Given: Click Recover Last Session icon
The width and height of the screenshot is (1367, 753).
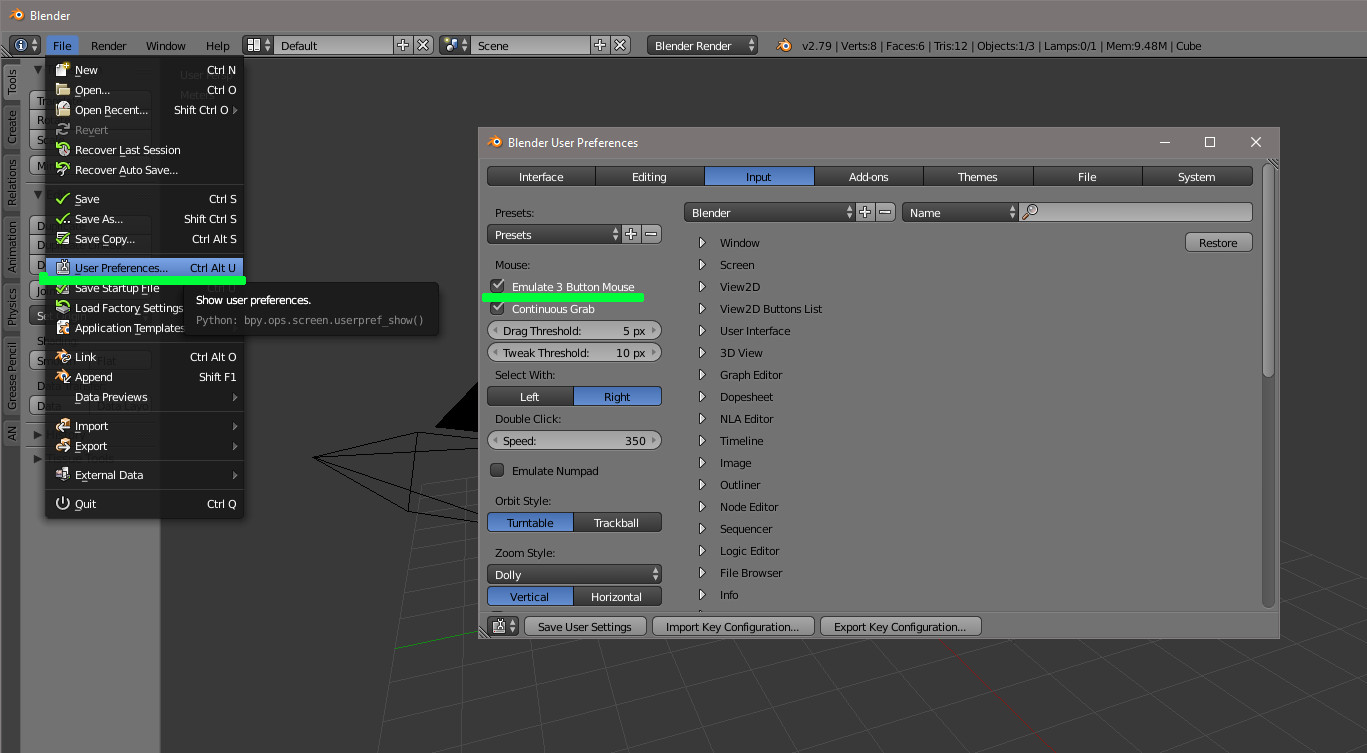Looking at the screenshot, I should tap(63, 150).
